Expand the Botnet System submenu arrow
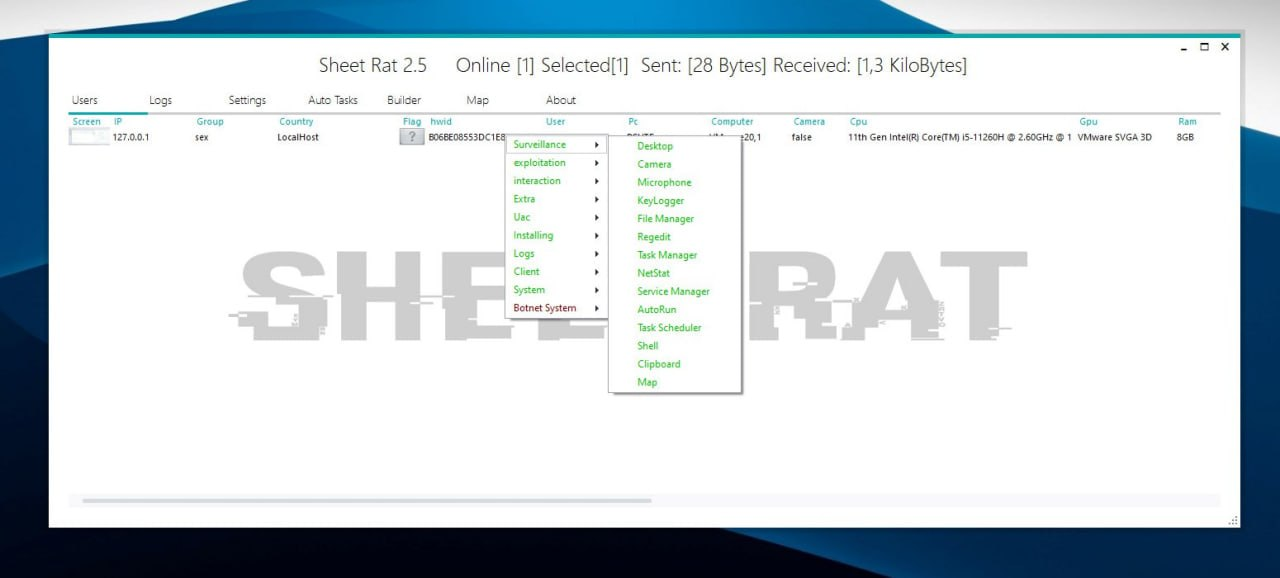 (597, 308)
